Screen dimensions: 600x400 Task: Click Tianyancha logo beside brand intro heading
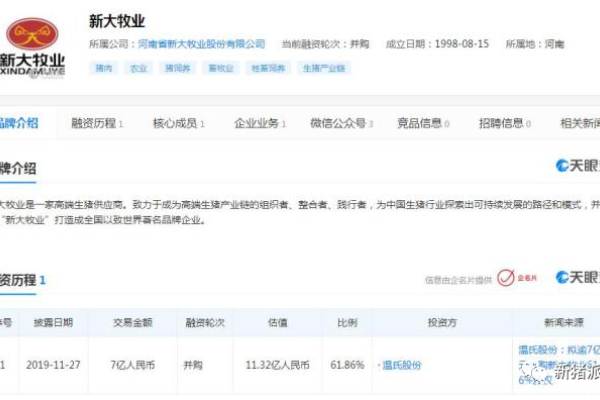(x=578, y=166)
